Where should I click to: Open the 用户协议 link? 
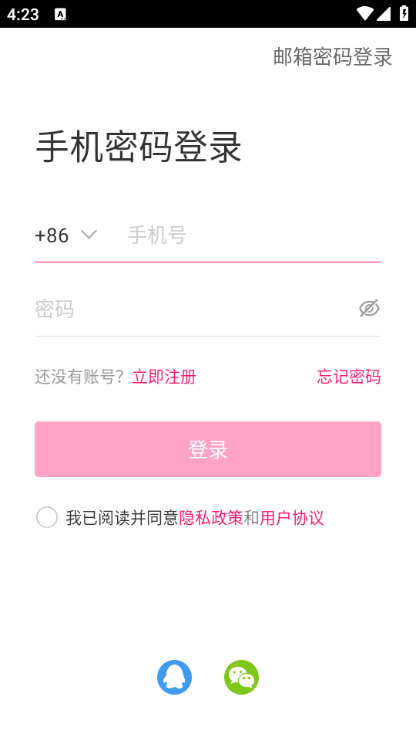292,517
